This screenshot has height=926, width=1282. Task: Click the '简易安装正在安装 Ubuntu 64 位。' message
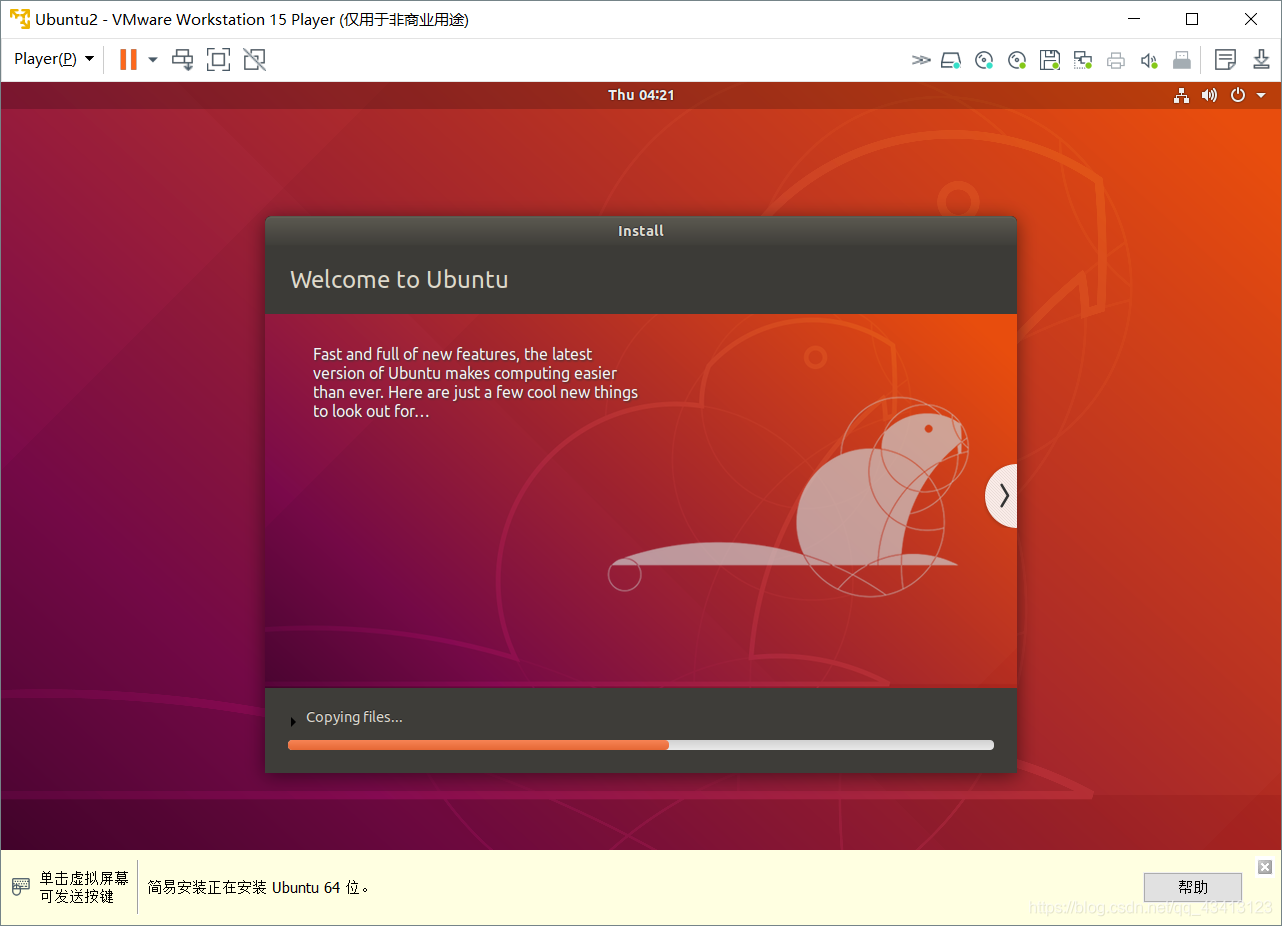[259, 887]
